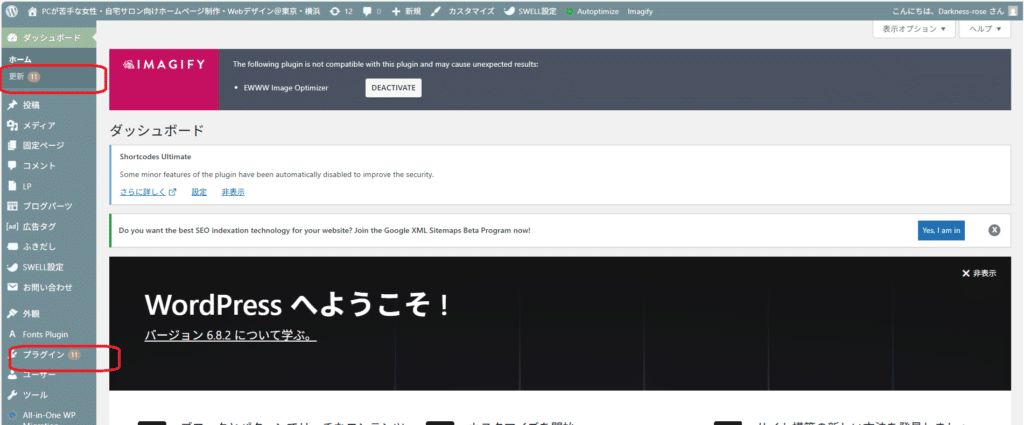Click the comments bubble icon in admin bar
1024x425 pixels.
[367, 11]
